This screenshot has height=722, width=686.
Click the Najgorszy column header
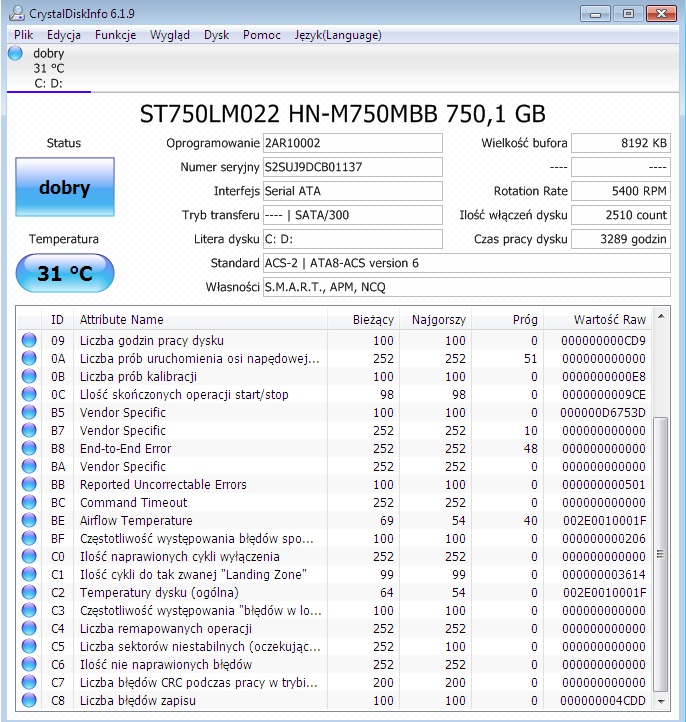coord(435,319)
